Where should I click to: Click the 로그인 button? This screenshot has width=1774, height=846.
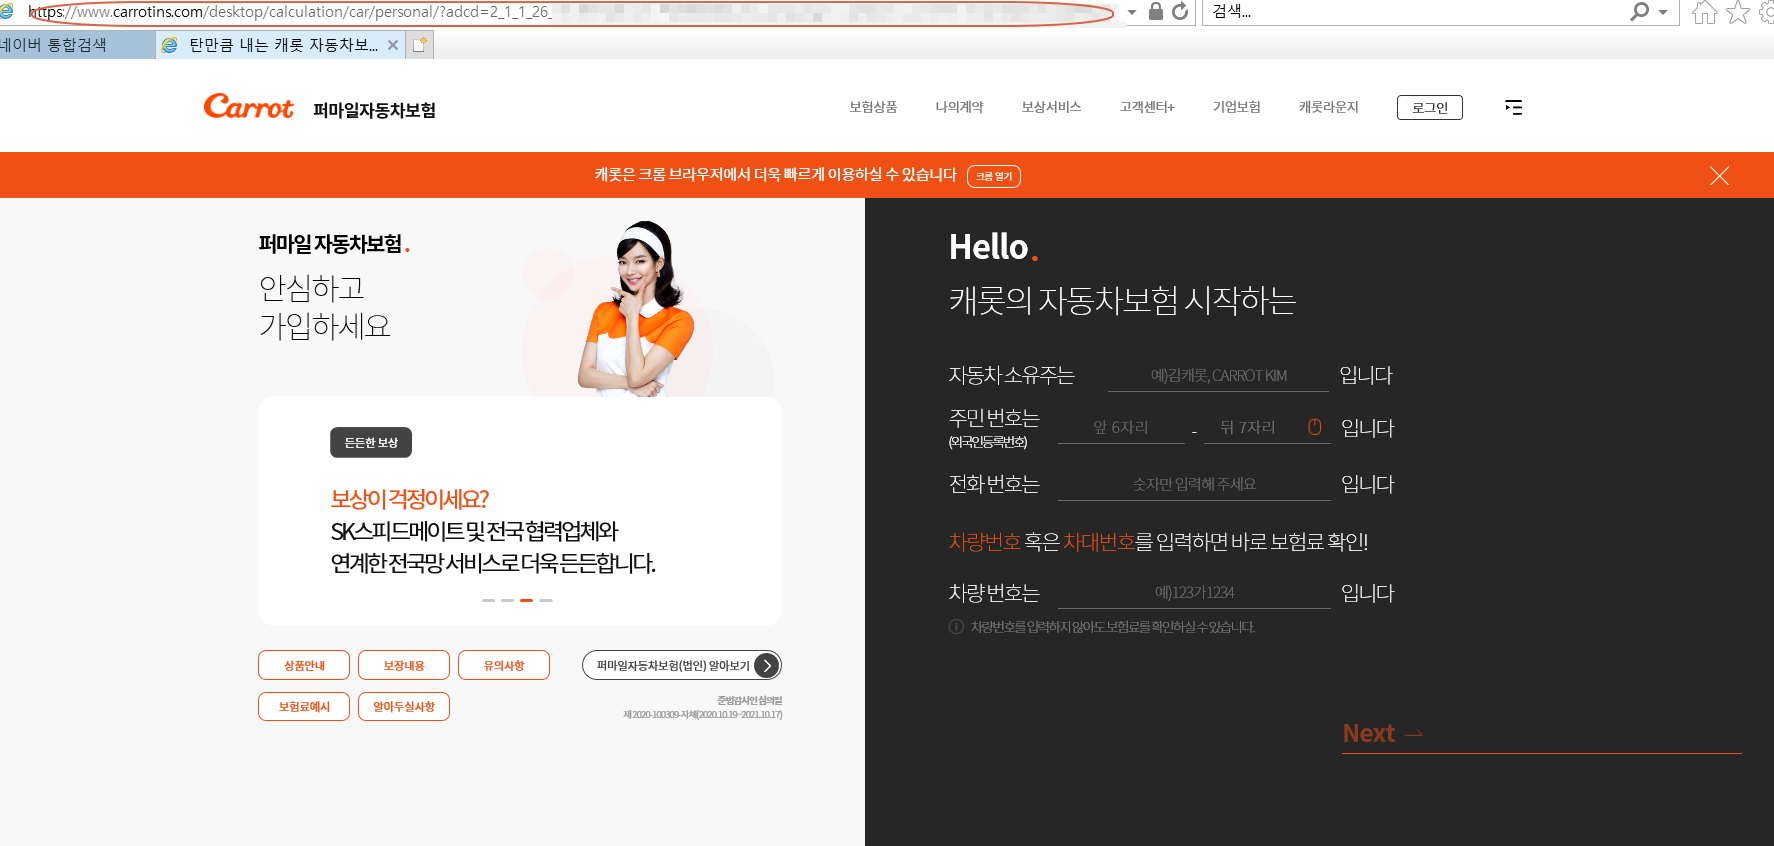pos(1429,107)
